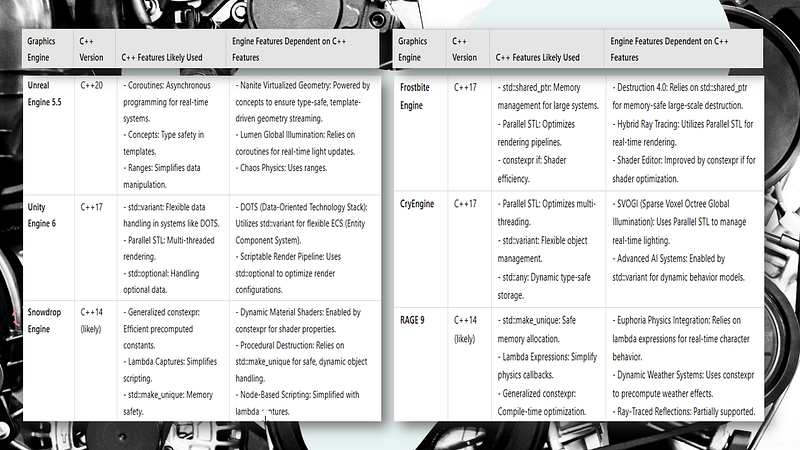Click 'Ranges: Simplifies data manipulation' text
Viewport: 800px width, 450px height.
[162, 176]
